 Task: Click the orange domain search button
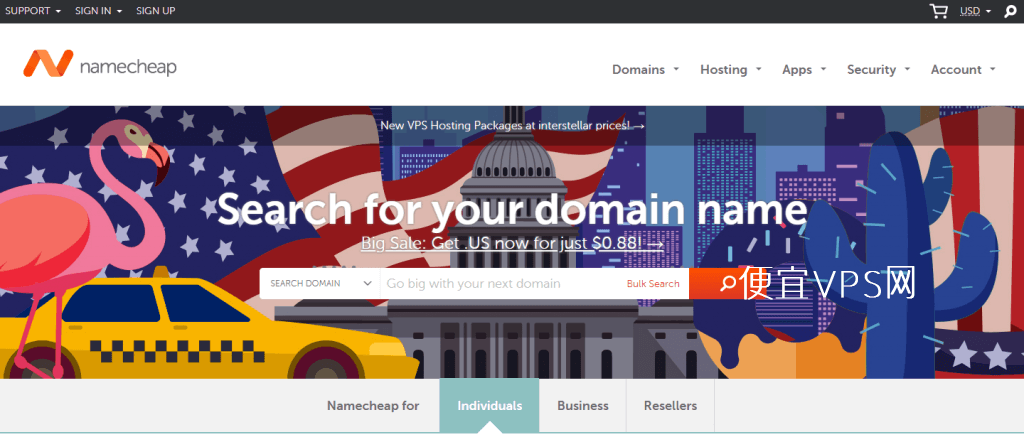point(728,283)
